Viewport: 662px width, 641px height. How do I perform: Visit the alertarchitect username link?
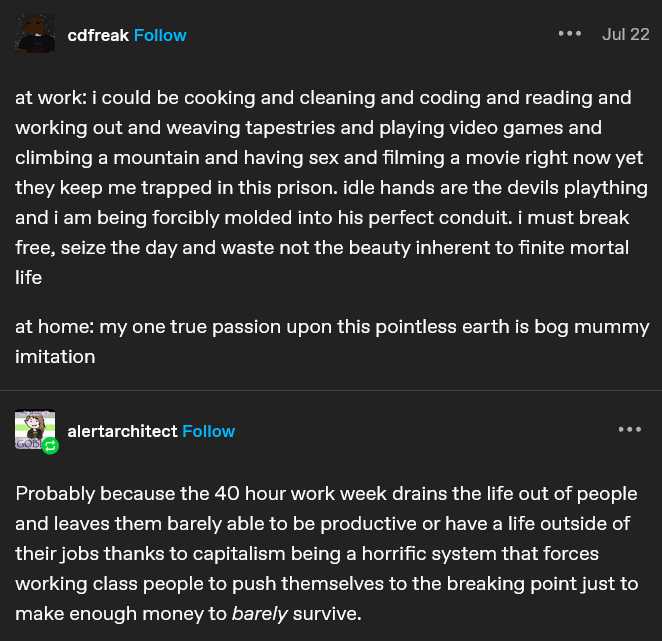pos(122,431)
